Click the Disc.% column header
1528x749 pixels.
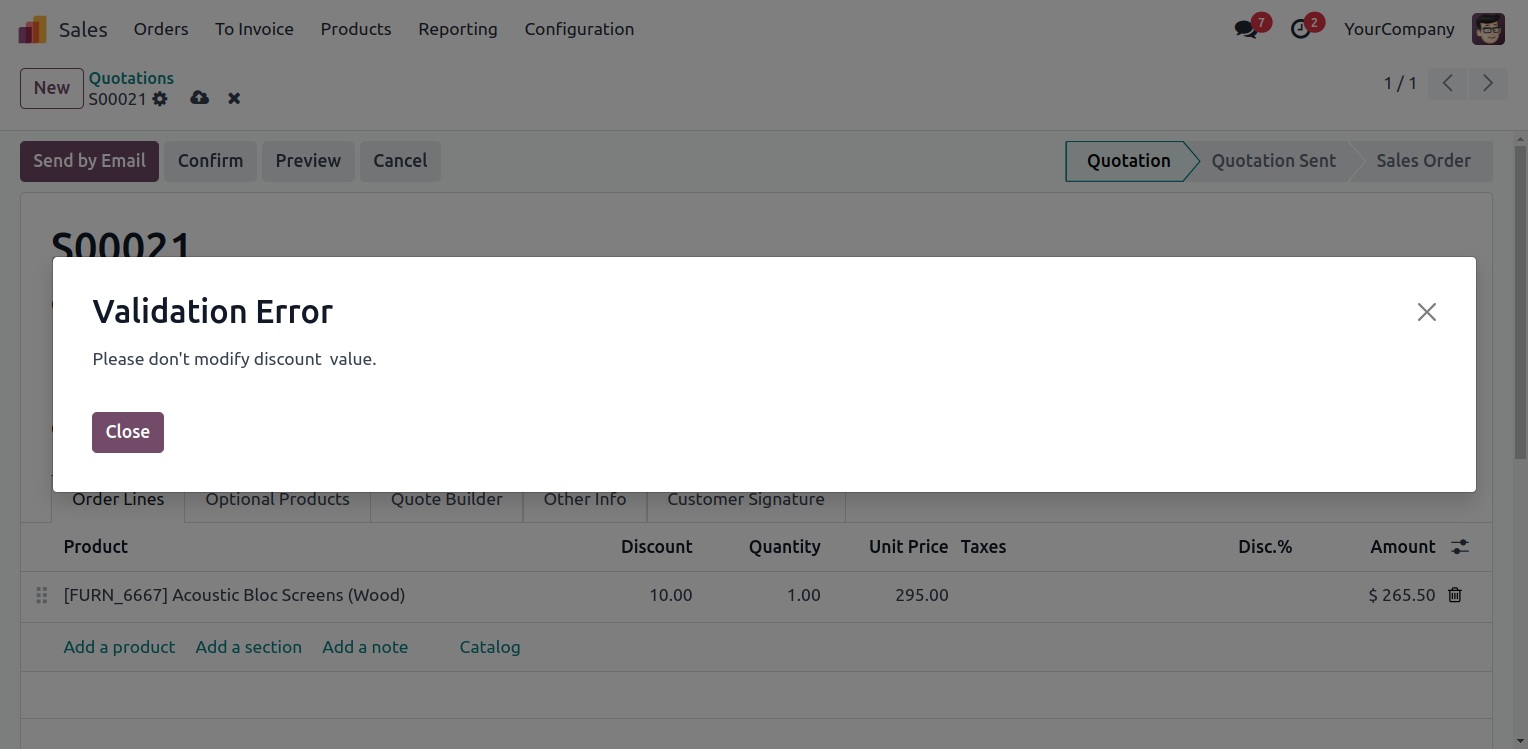[x=1265, y=547]
